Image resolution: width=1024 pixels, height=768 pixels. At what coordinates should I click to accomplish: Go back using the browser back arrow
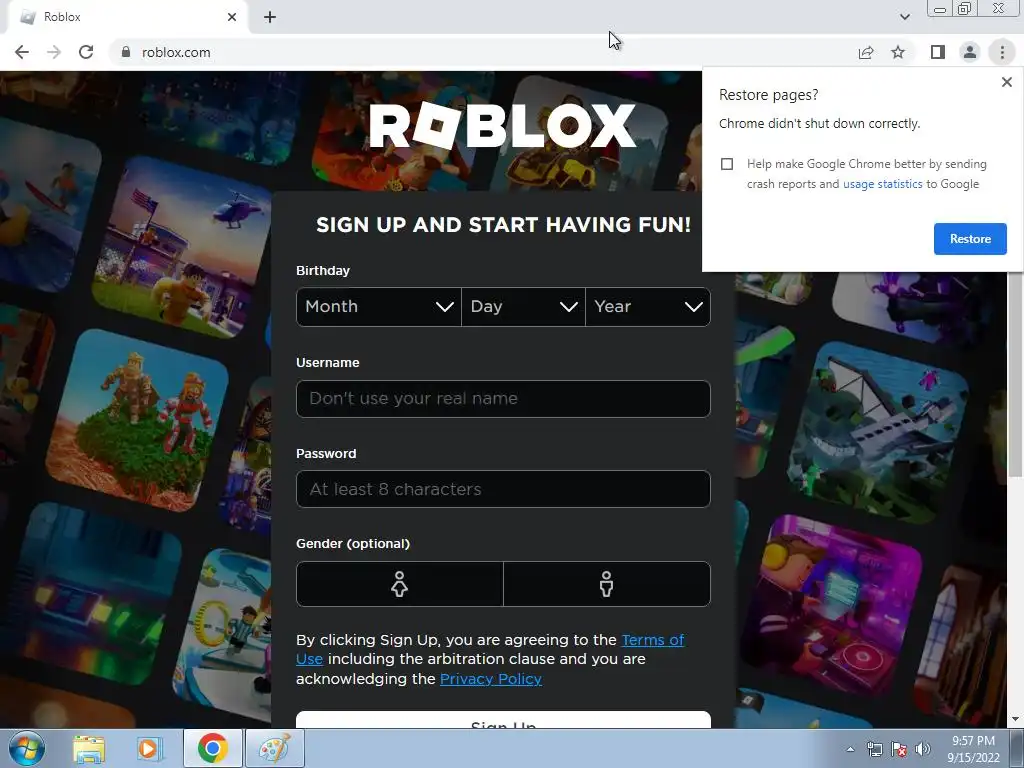22,52
